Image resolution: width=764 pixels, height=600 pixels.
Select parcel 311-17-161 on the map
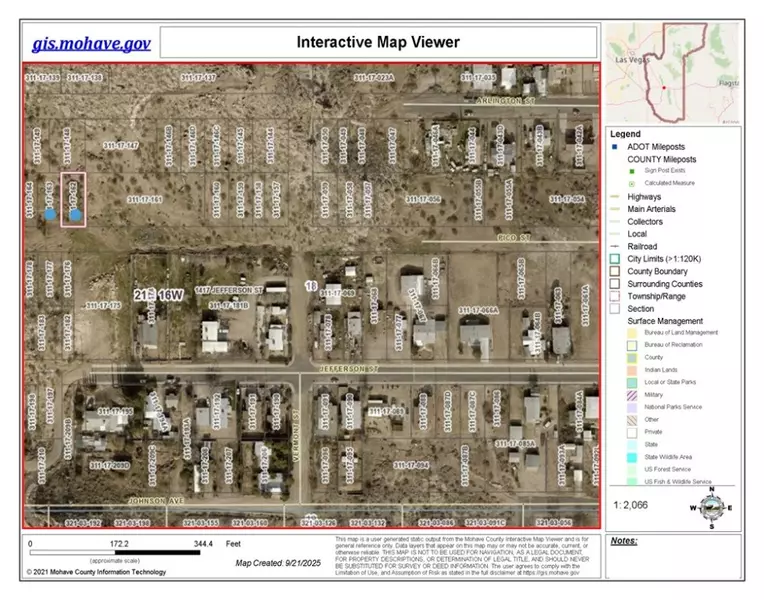(144, 200)
